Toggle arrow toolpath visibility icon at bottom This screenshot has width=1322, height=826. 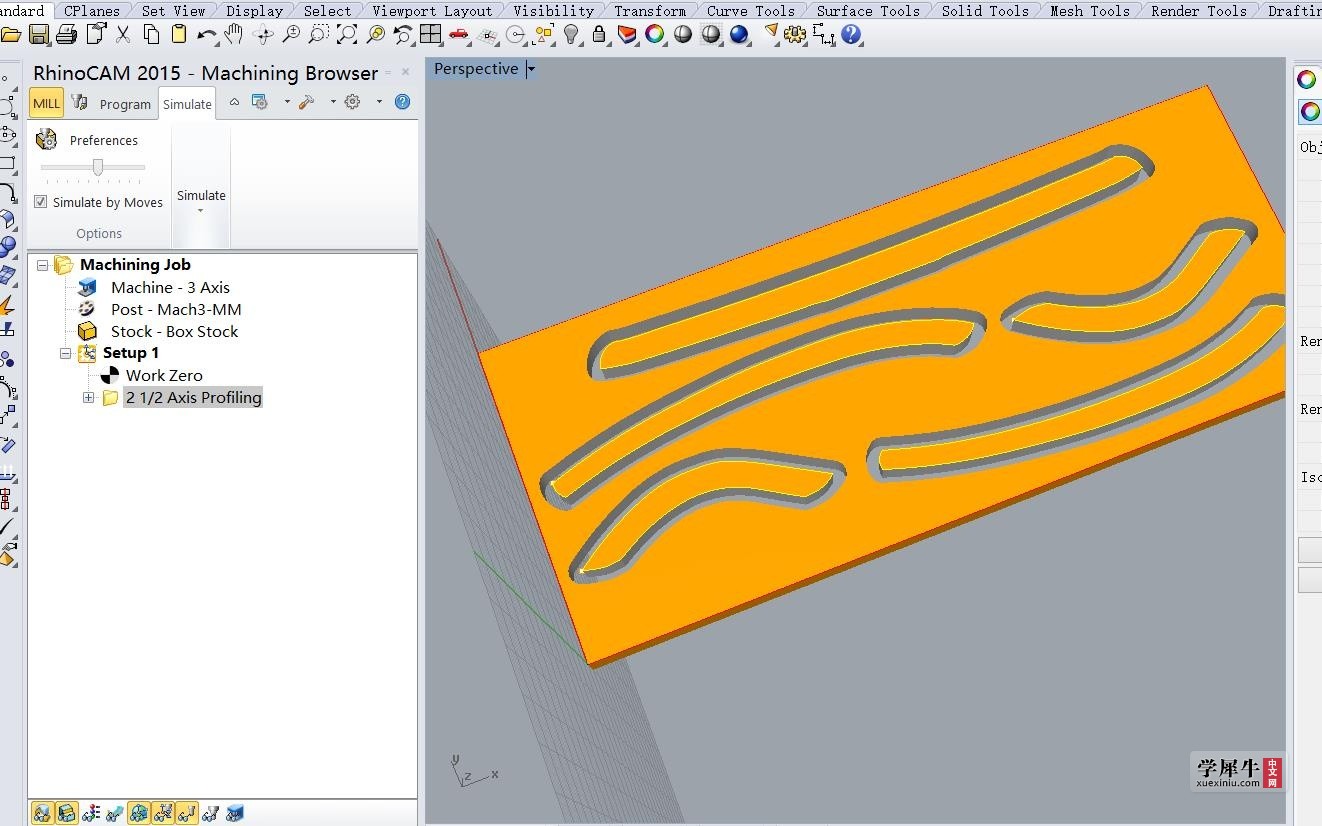pyautogui.click(x=115, y=813)
